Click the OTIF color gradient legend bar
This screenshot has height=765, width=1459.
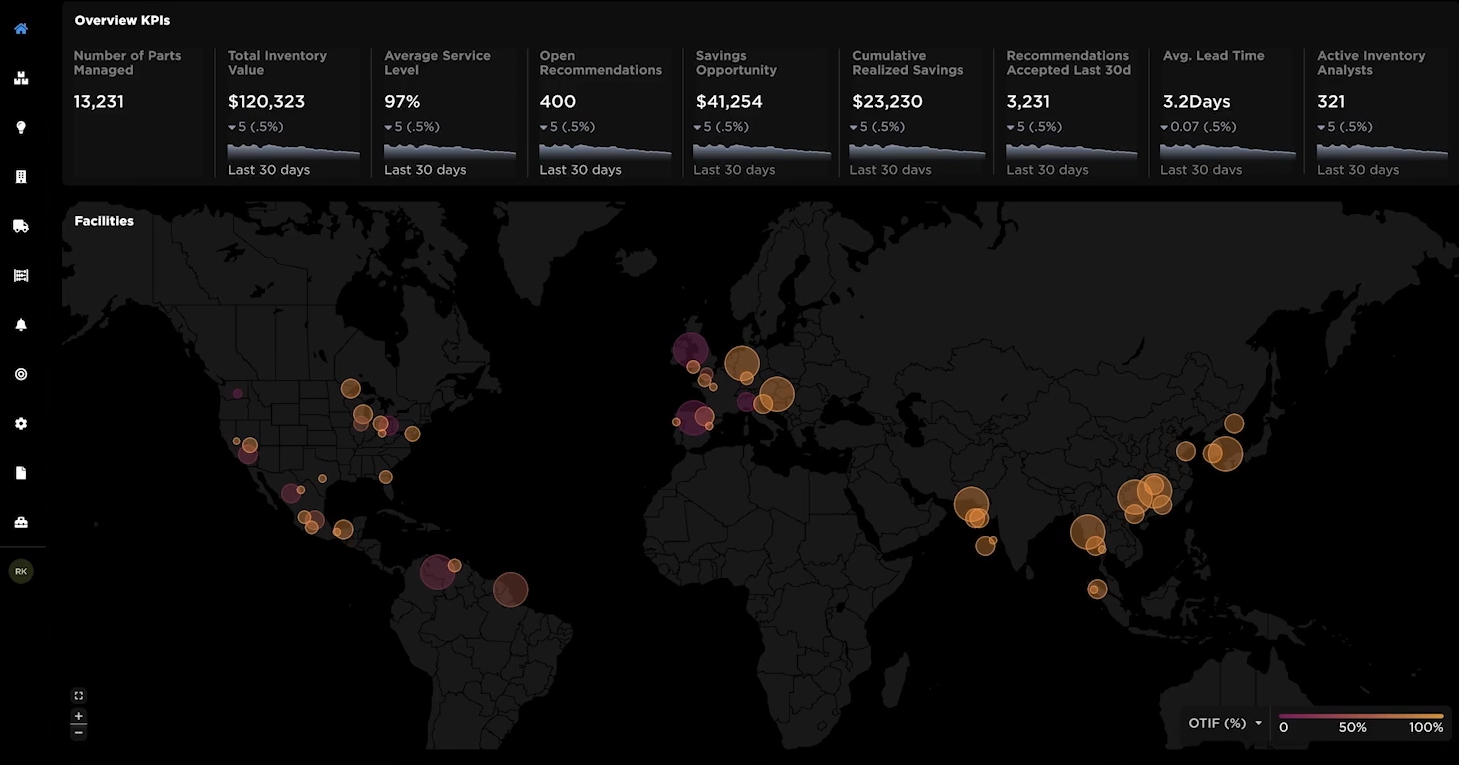[x=1361, y=716]
